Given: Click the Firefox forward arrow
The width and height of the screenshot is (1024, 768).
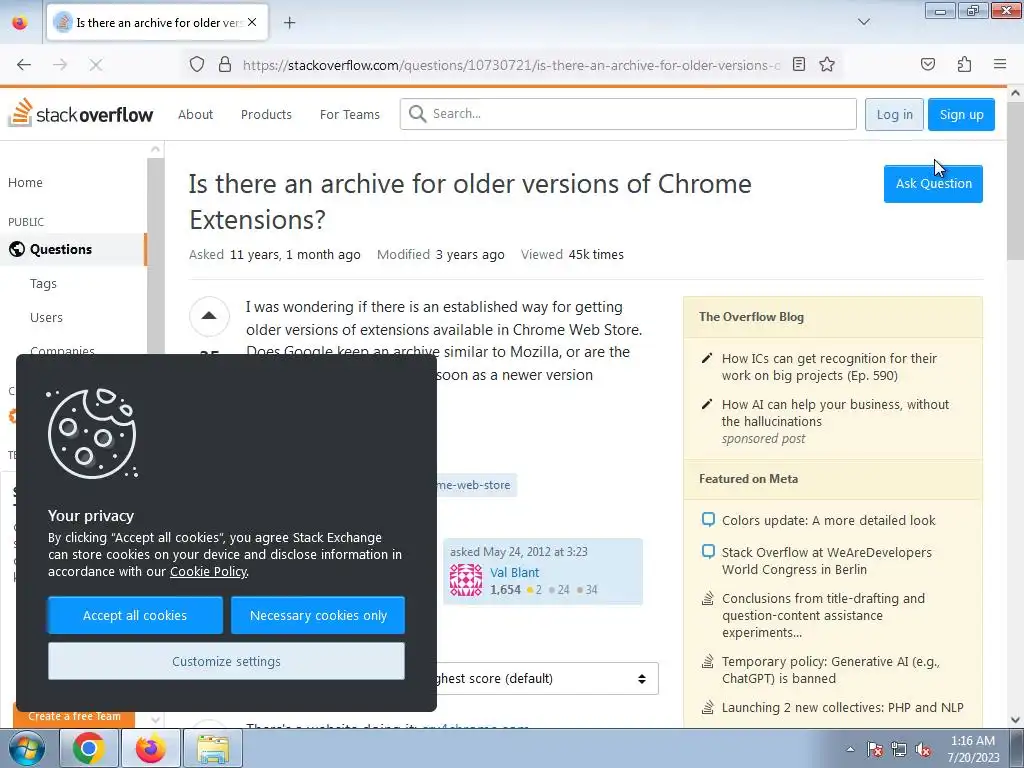Looking at the screenshot, I should [x=60, y=64].
